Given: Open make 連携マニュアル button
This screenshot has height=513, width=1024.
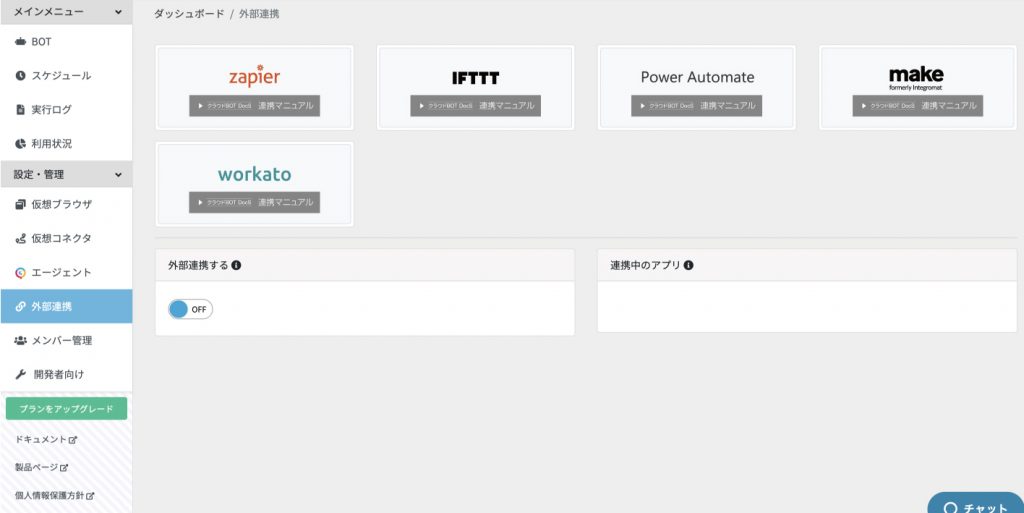Looking at the screenshot, I should [918, 106].
